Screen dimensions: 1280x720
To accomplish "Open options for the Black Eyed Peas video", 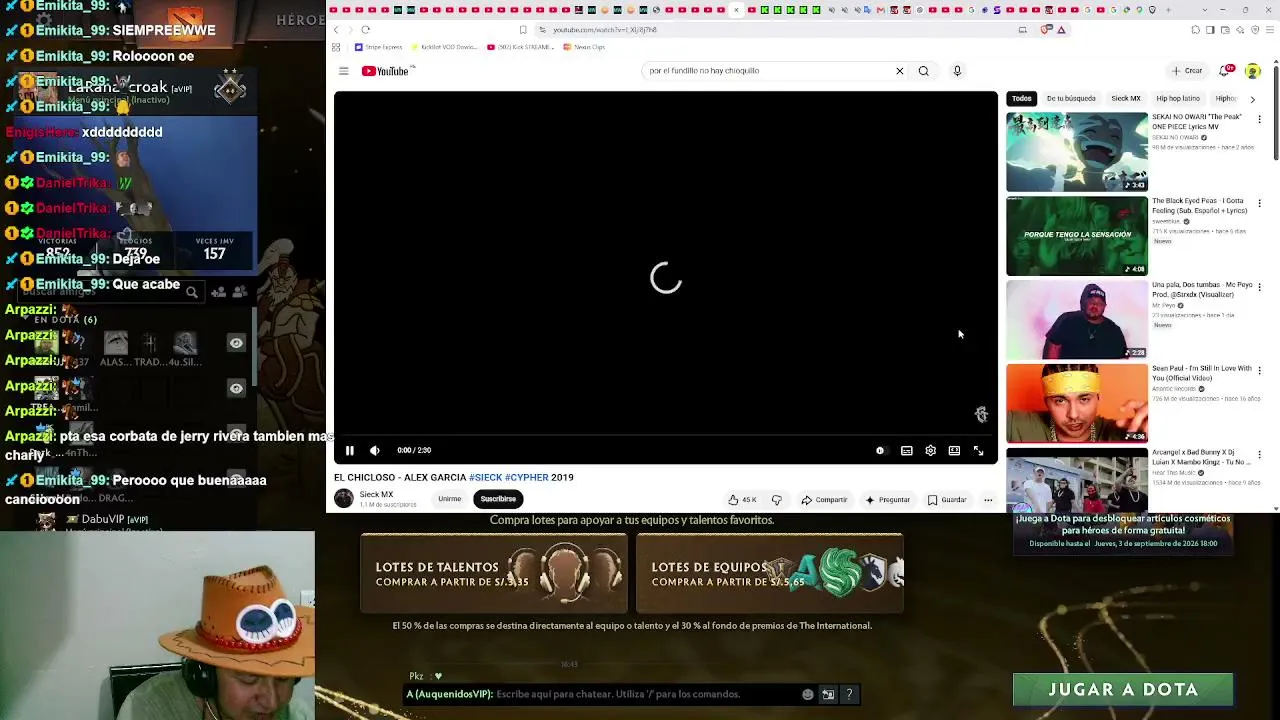I will (1259, 204).
